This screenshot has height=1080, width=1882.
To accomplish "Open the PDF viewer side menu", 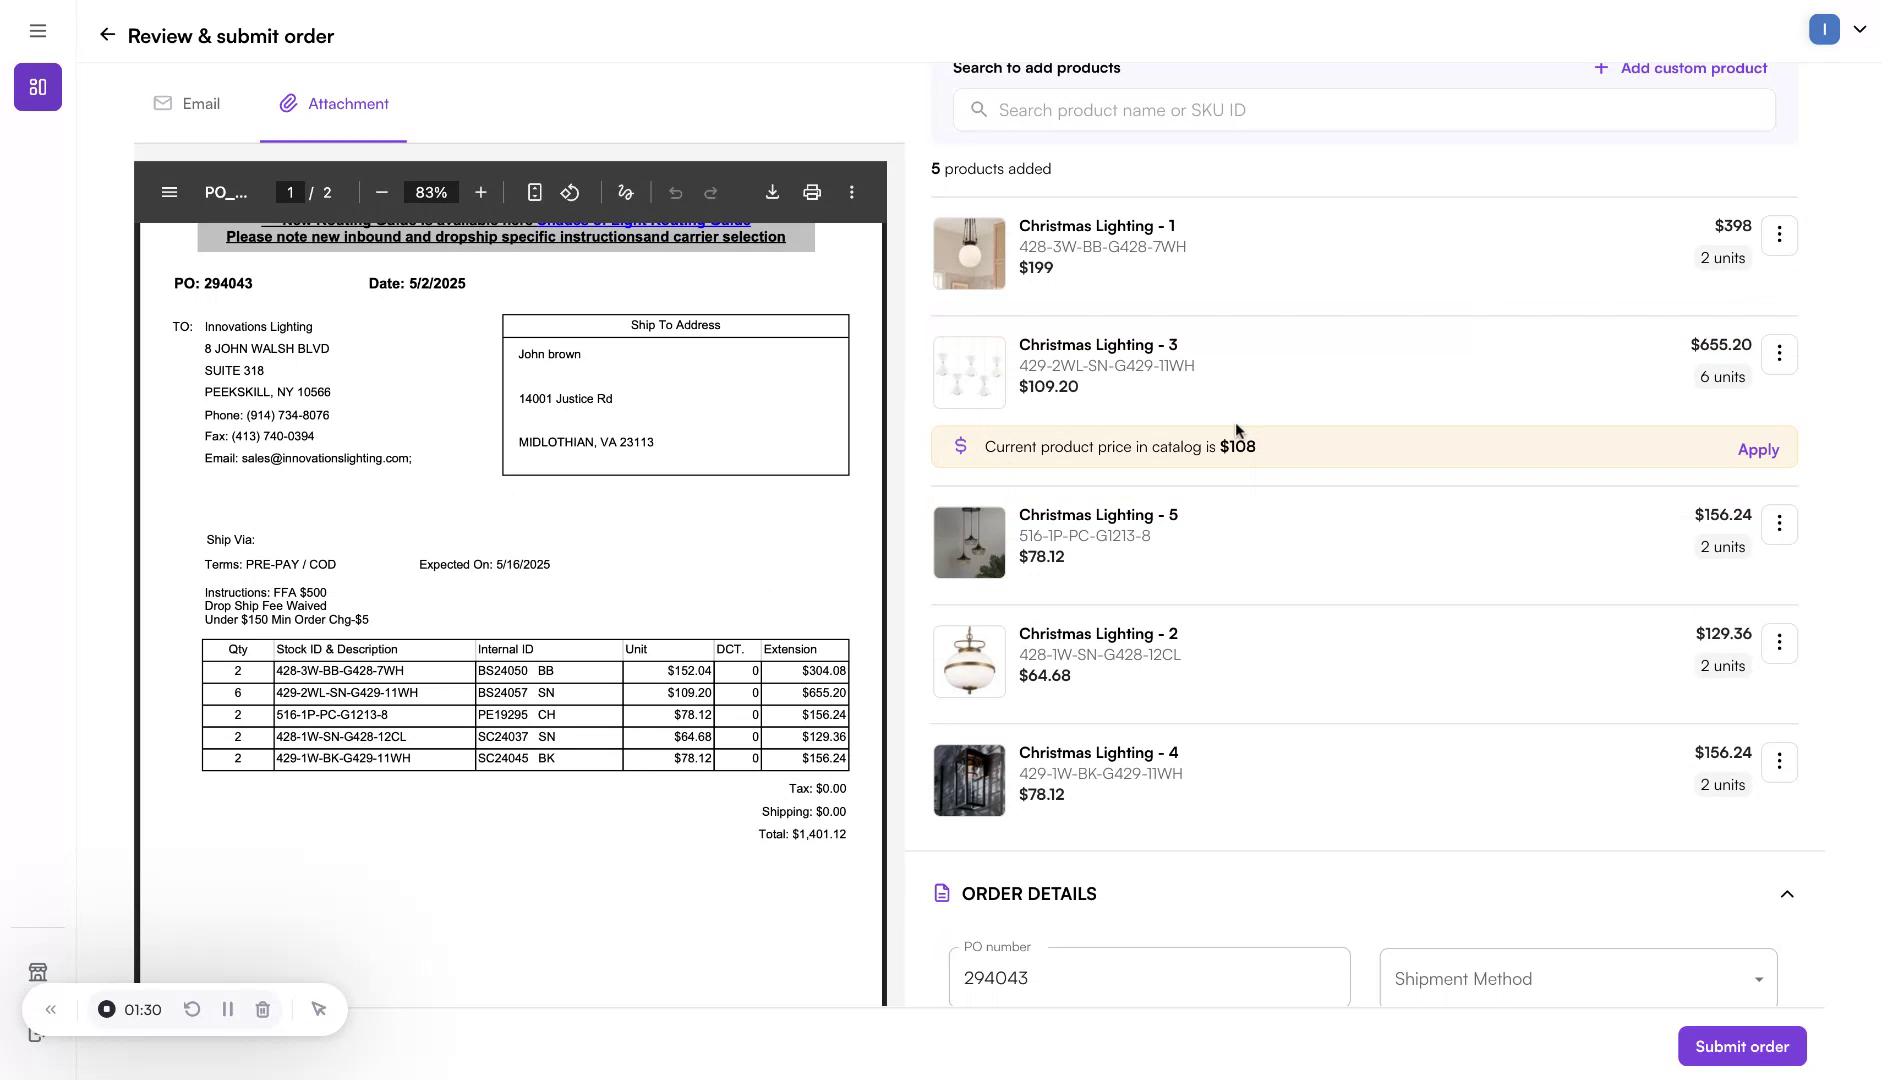I will pyautogui.click(x=169, y=192).
